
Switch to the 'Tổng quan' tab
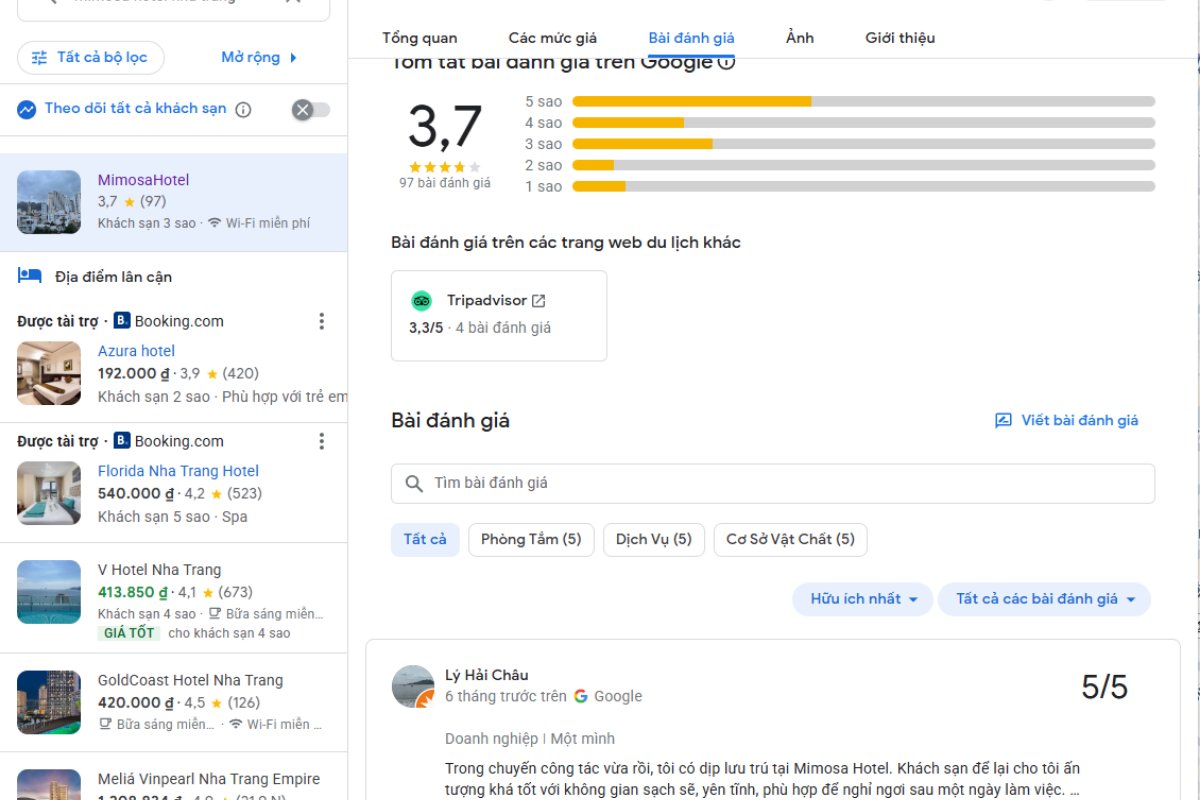coord(418,37)
